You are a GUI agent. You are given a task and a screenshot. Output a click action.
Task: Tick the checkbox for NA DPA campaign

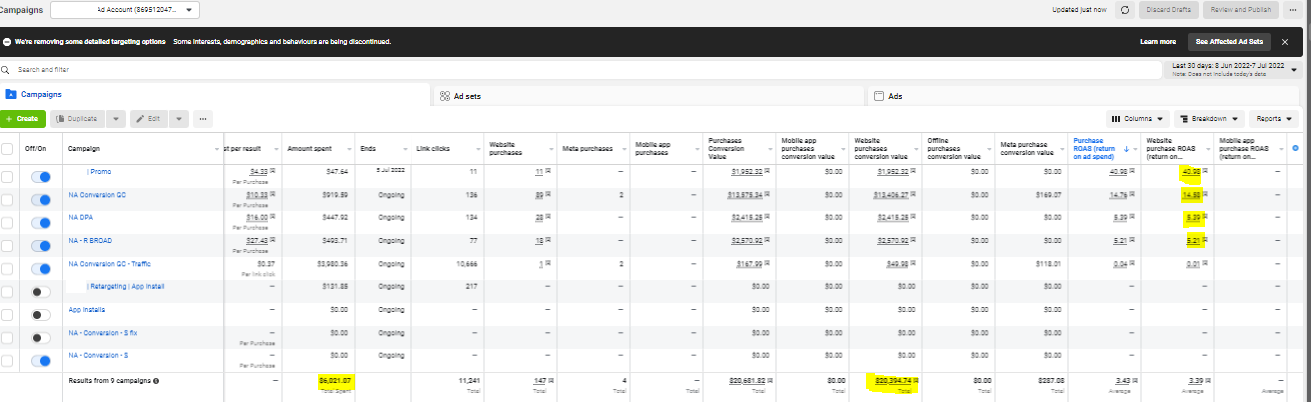pos(9,221)
